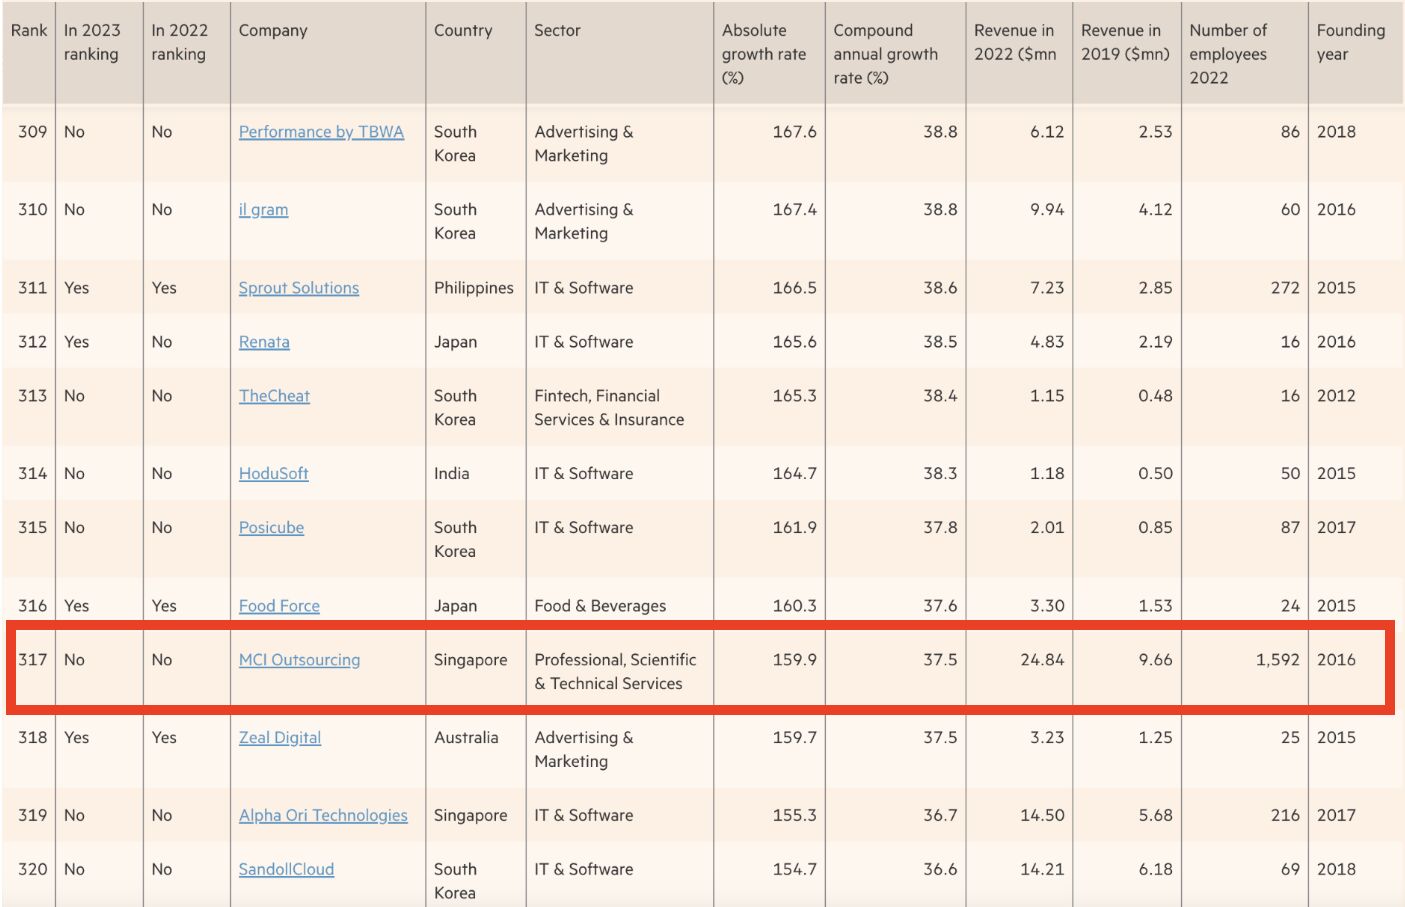Click the Sector column header
This screenshot has width=1405, height=907.
pos(557,31)
